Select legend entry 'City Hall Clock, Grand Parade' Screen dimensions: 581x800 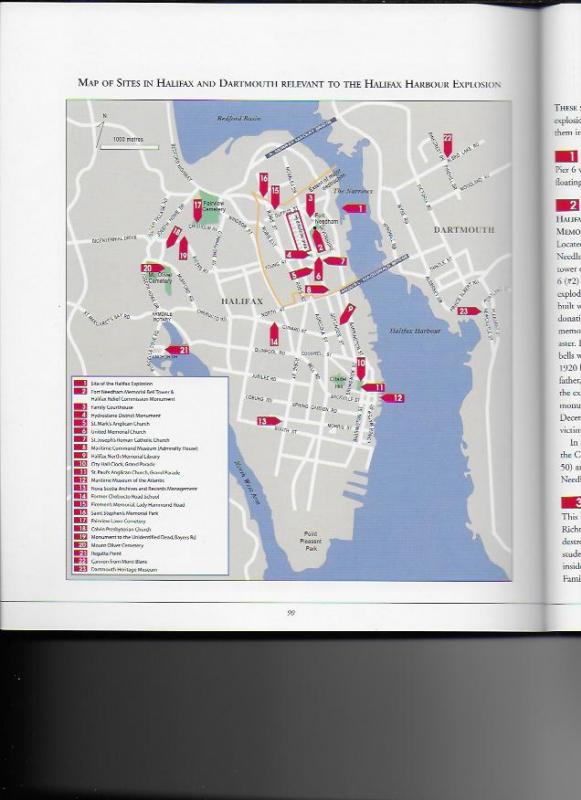(115, 464)
